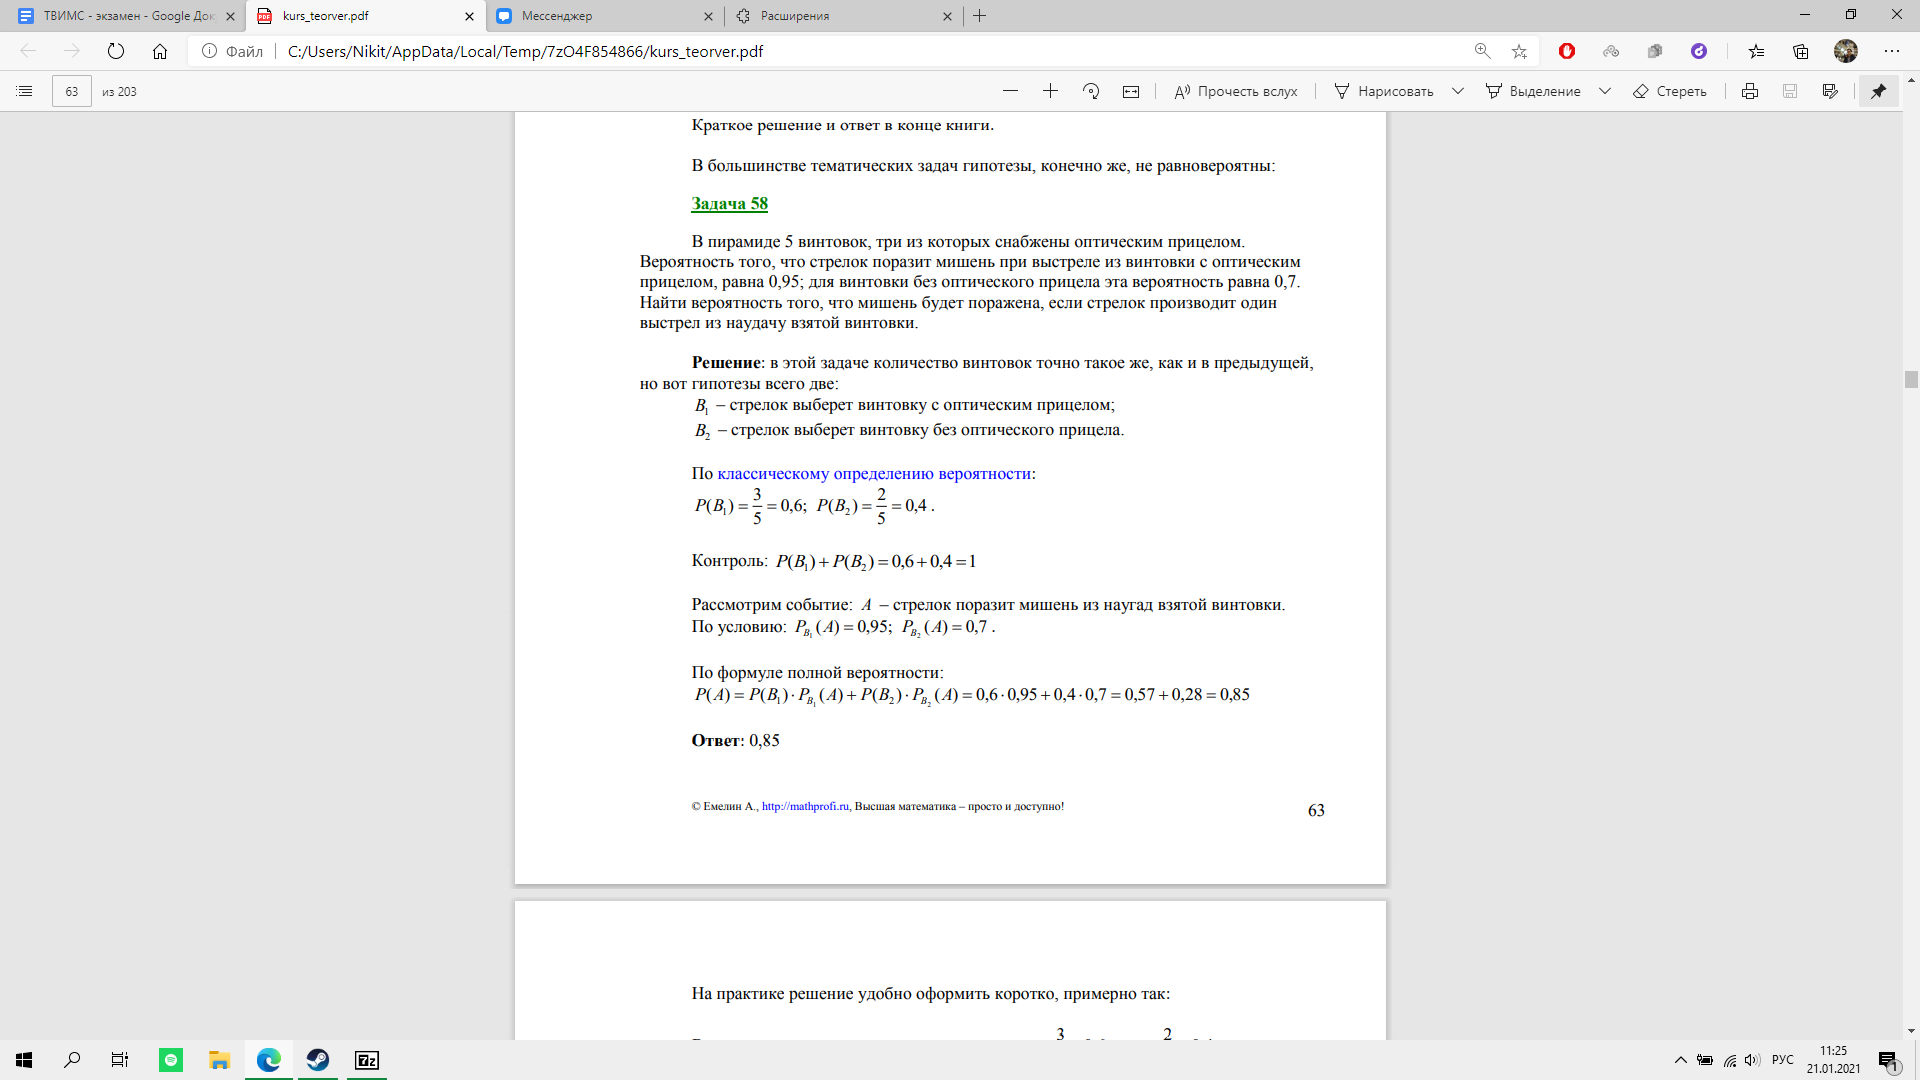The width and height of the screenshot is (1920, 1080).
Task: Show site info icon next to Файл
Action: (x=209, y=51)
